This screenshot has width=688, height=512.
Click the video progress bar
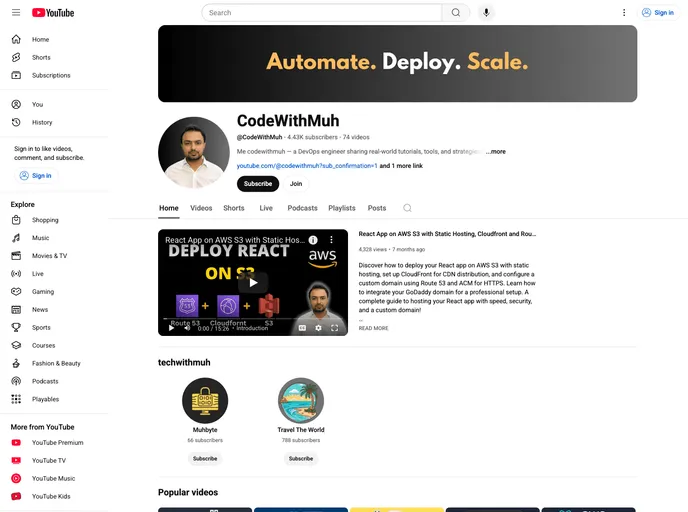[x=253, y=319]
